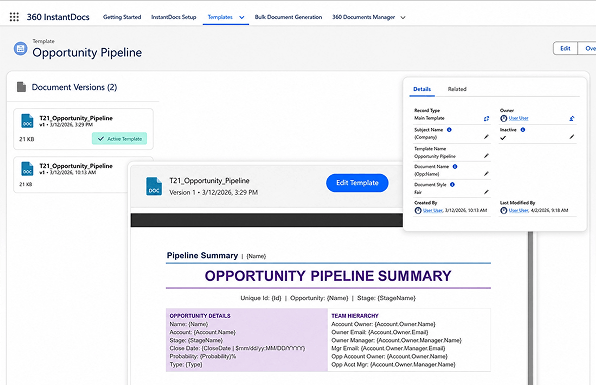The image size is (596, 385).
Task: Select the active T21_Opportunity_Pipeline version card
Action: click(x=84, y=129)
